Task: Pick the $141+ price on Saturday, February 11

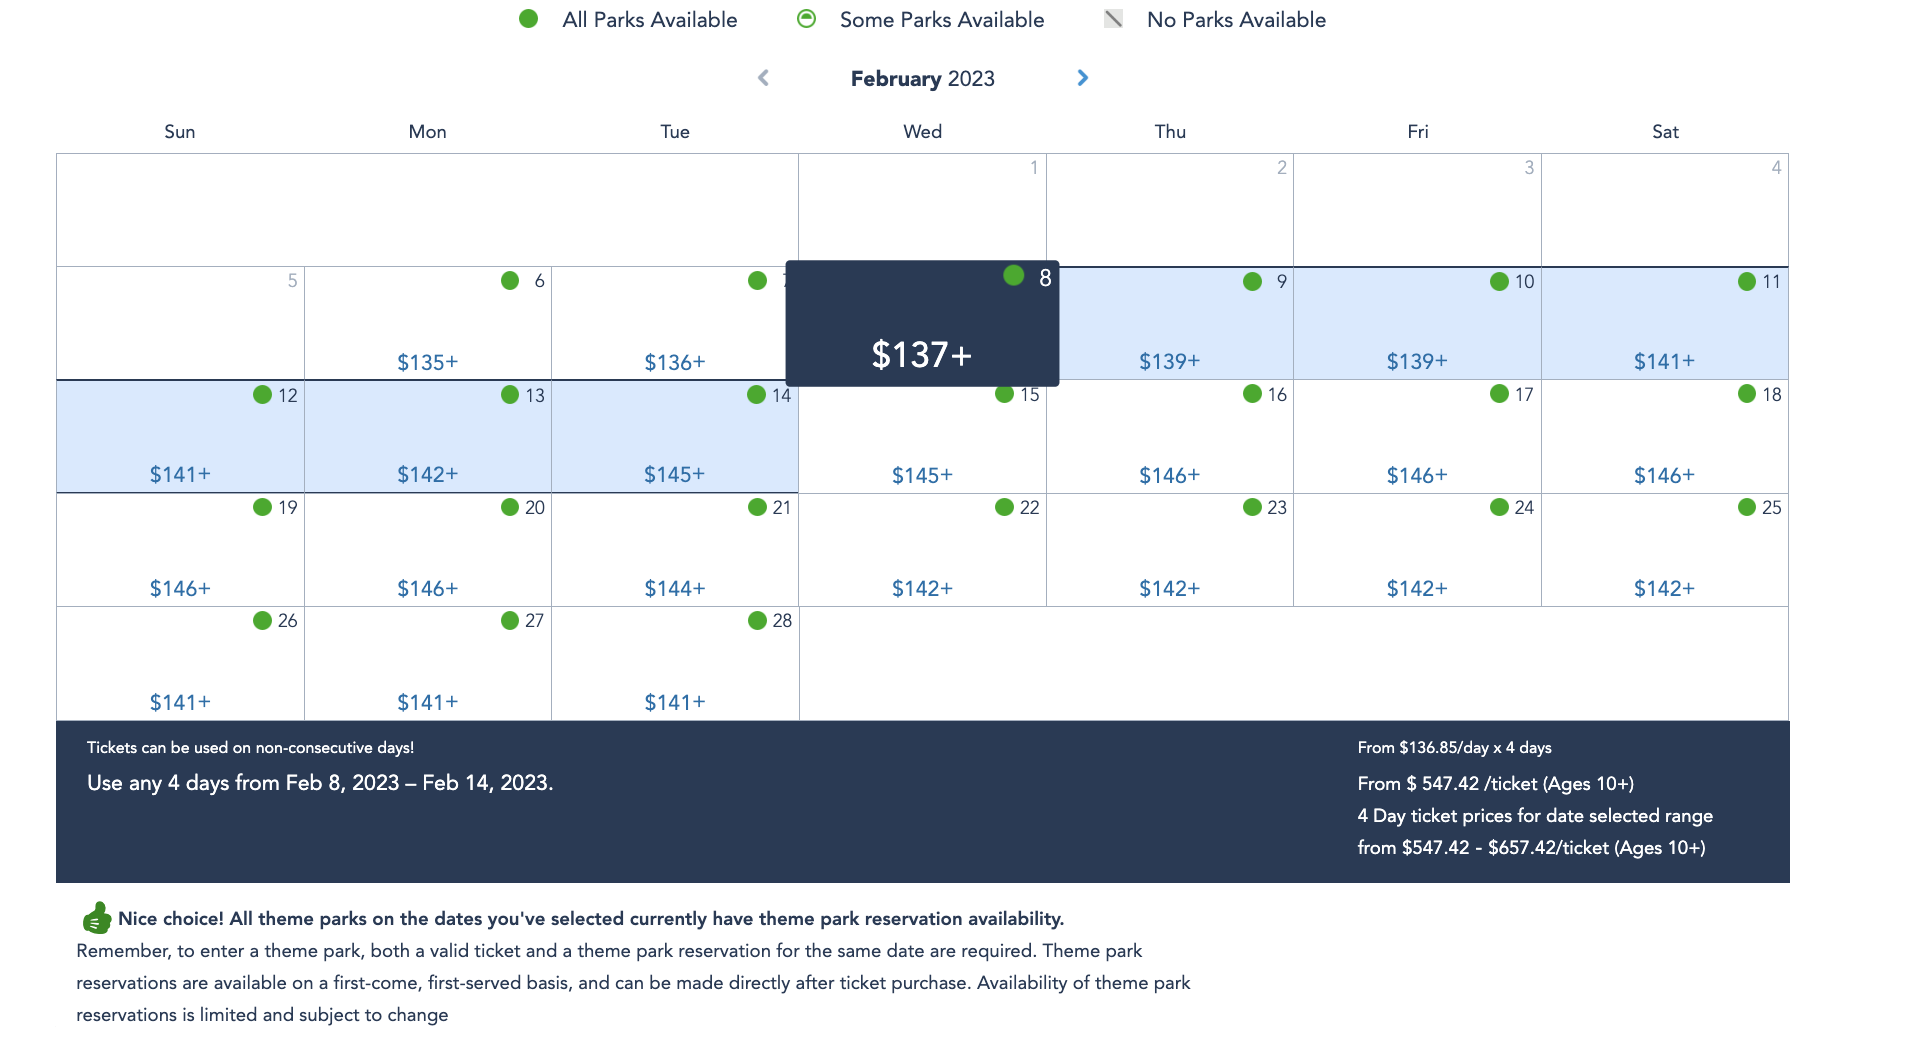Action: tap(1664, 361)
